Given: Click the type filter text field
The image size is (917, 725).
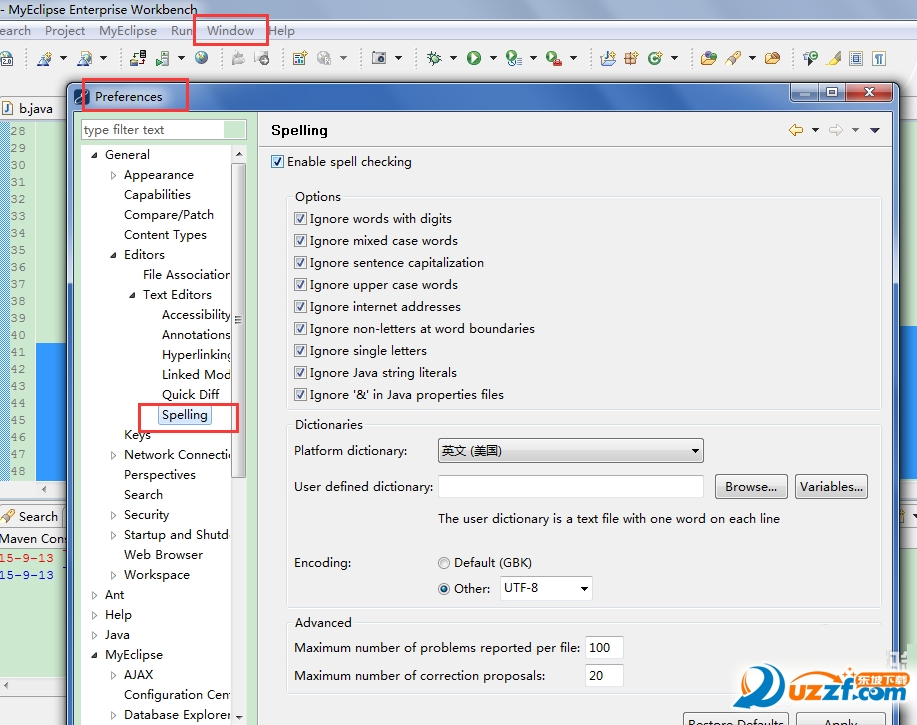Looking at the screenshot, I should point(153,130).
